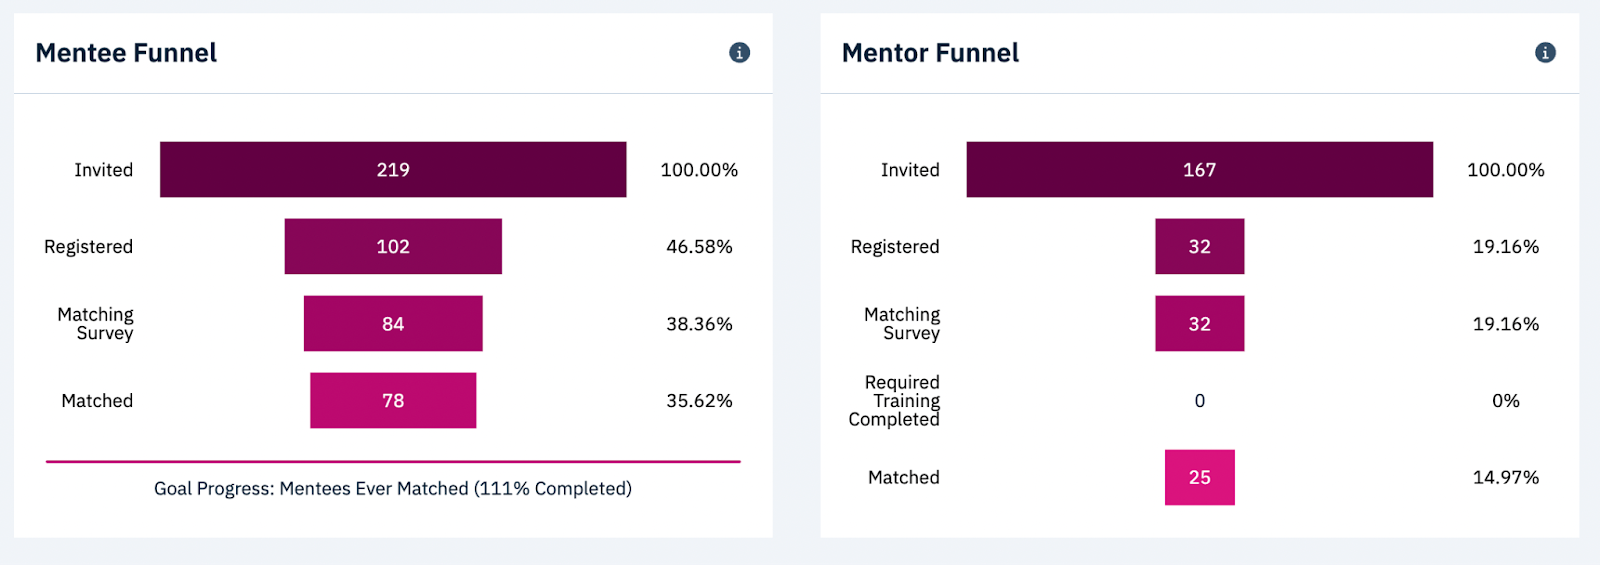The height and width of the screenshot is (565, 1600).
Task: Select the Mentor Matched bar showing 25
Action: click(1199, 478)
